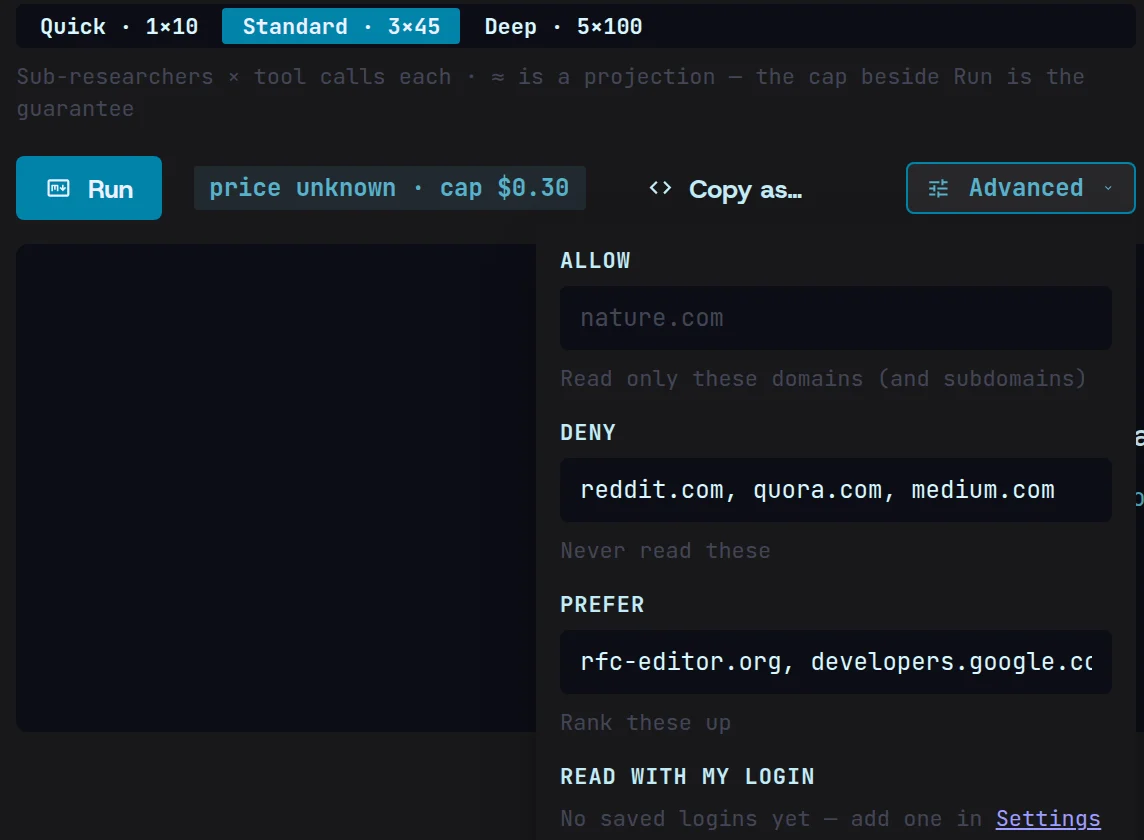Select the Quick · 1×10 preset
This screenshot has height=840, width=1144.
pos(119,27)
